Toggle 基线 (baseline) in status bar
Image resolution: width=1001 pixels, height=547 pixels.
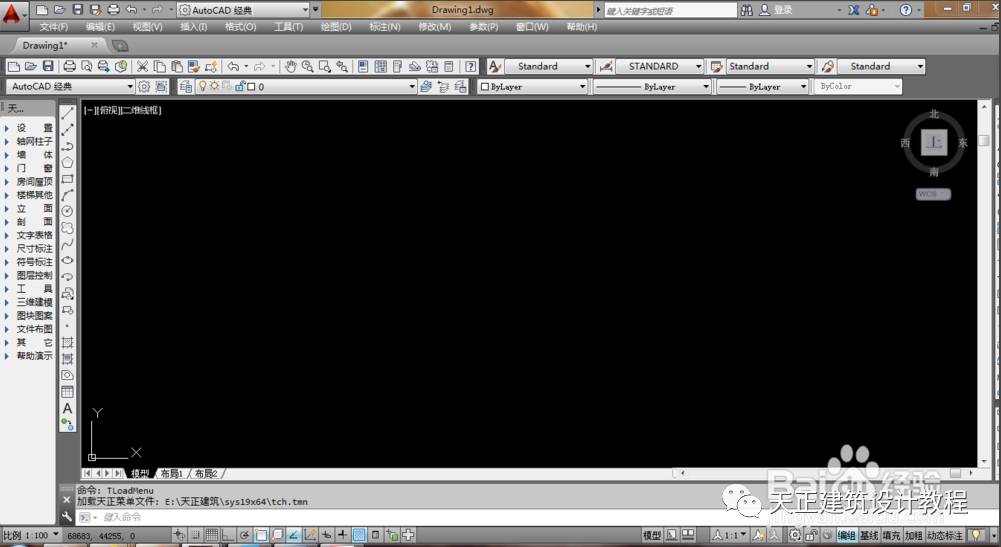869,536
